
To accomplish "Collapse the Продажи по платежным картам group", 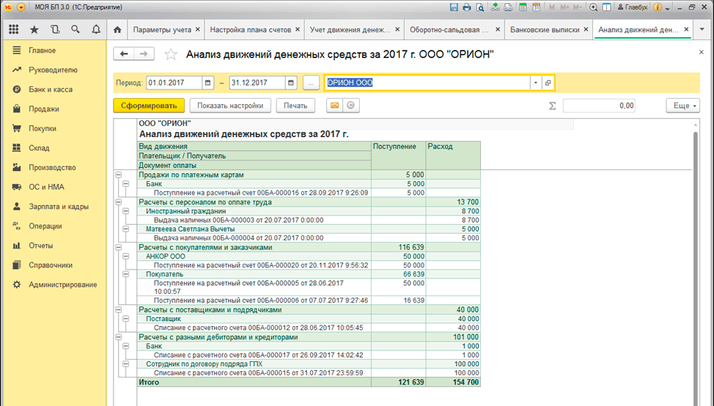I will (119, 175).
